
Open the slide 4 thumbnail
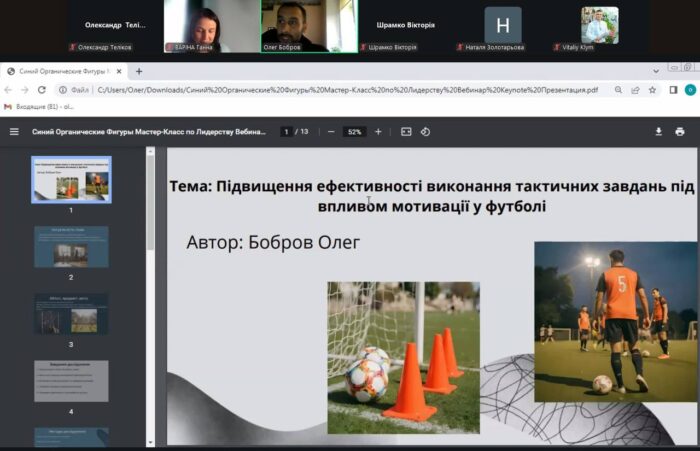coord(71,380)
